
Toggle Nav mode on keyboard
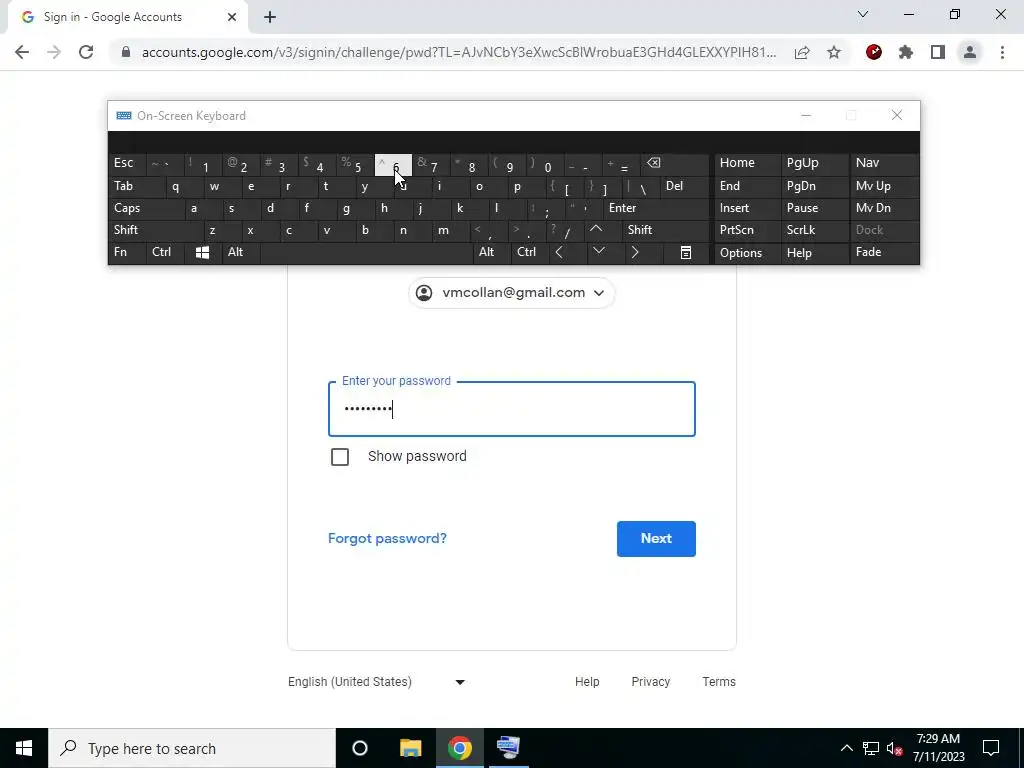[884, 163]
